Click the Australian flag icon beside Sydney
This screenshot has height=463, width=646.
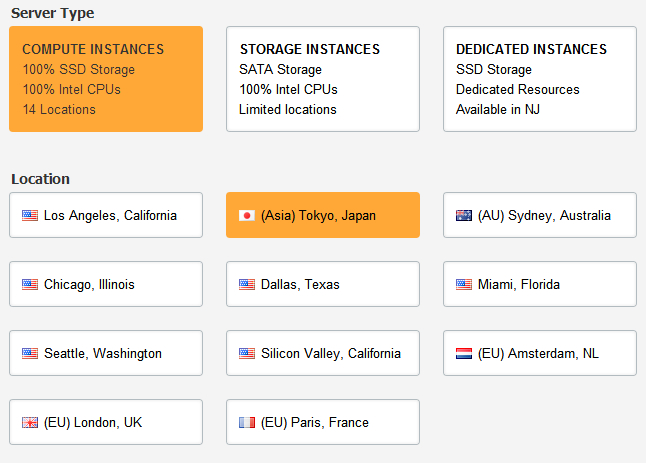pyautogui.click(x=464, y=215)
